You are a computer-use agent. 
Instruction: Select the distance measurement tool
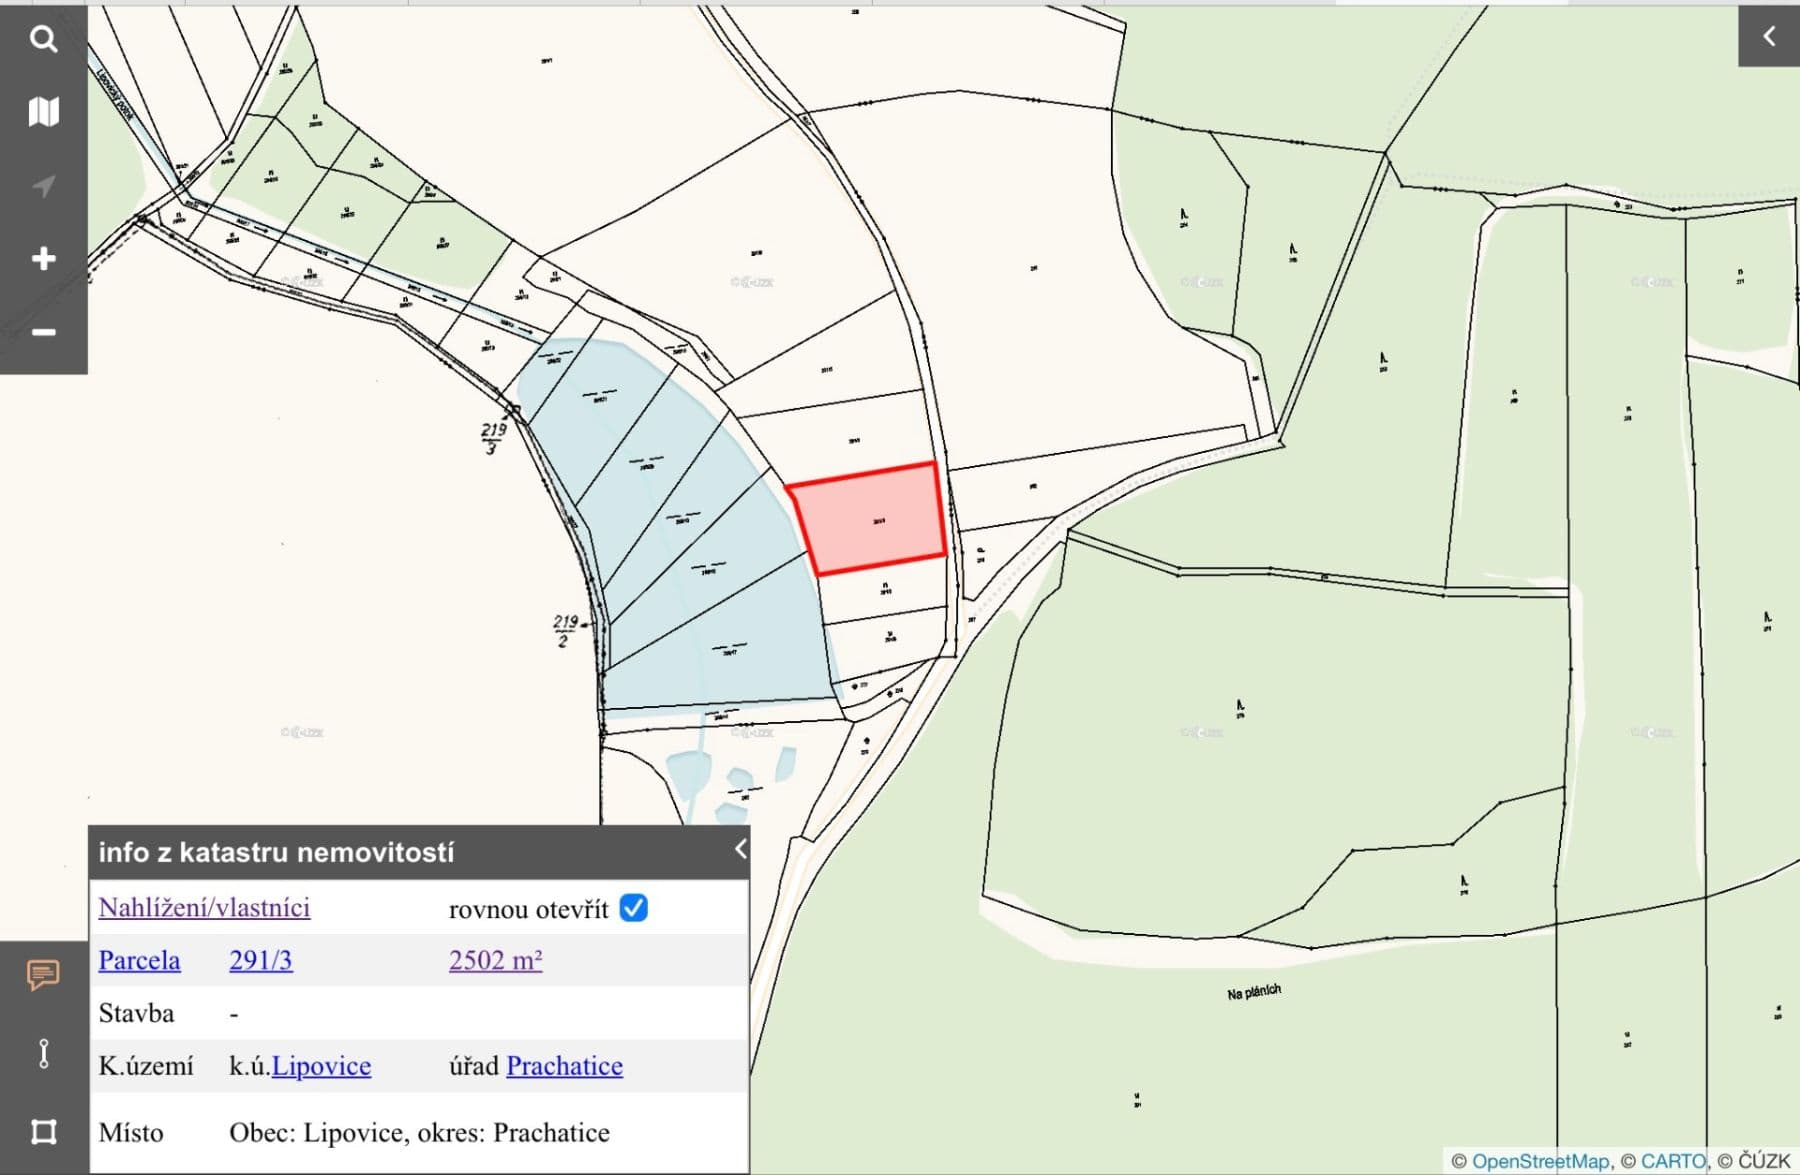[x=42, y=1053]
